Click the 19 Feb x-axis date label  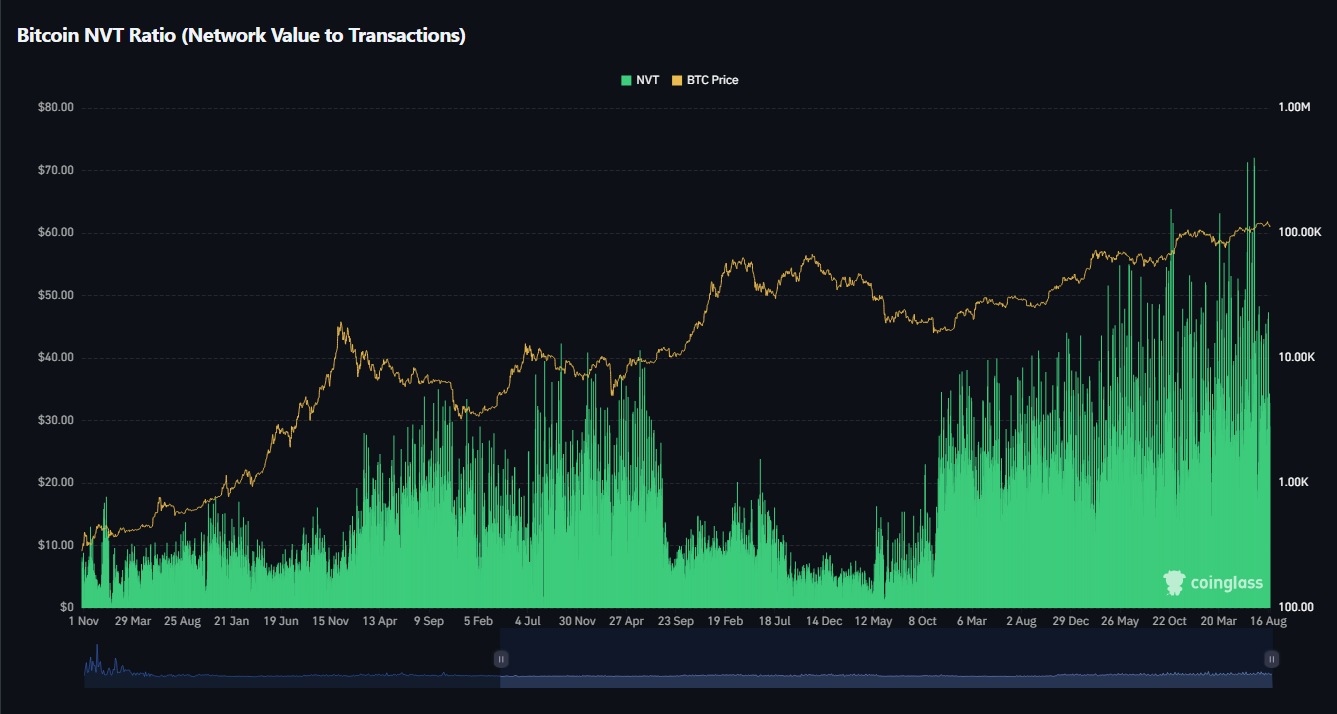coord(725,621)
